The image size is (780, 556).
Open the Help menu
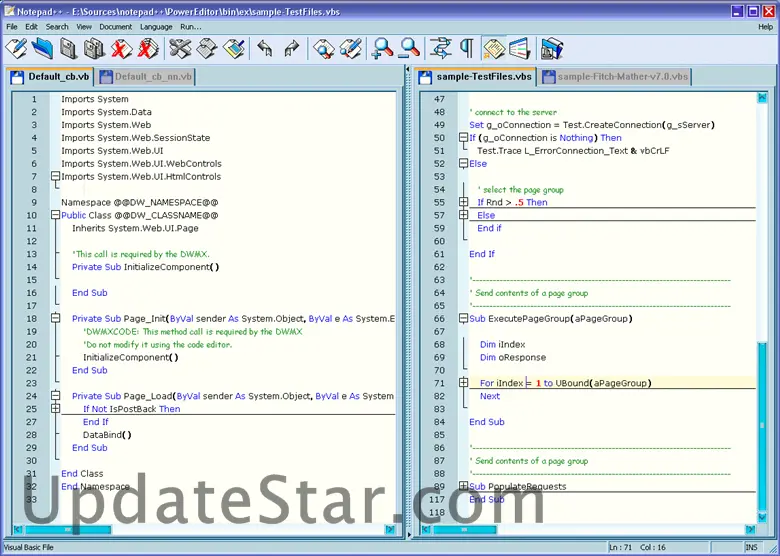pyautogui.click(x=765, y=27)
